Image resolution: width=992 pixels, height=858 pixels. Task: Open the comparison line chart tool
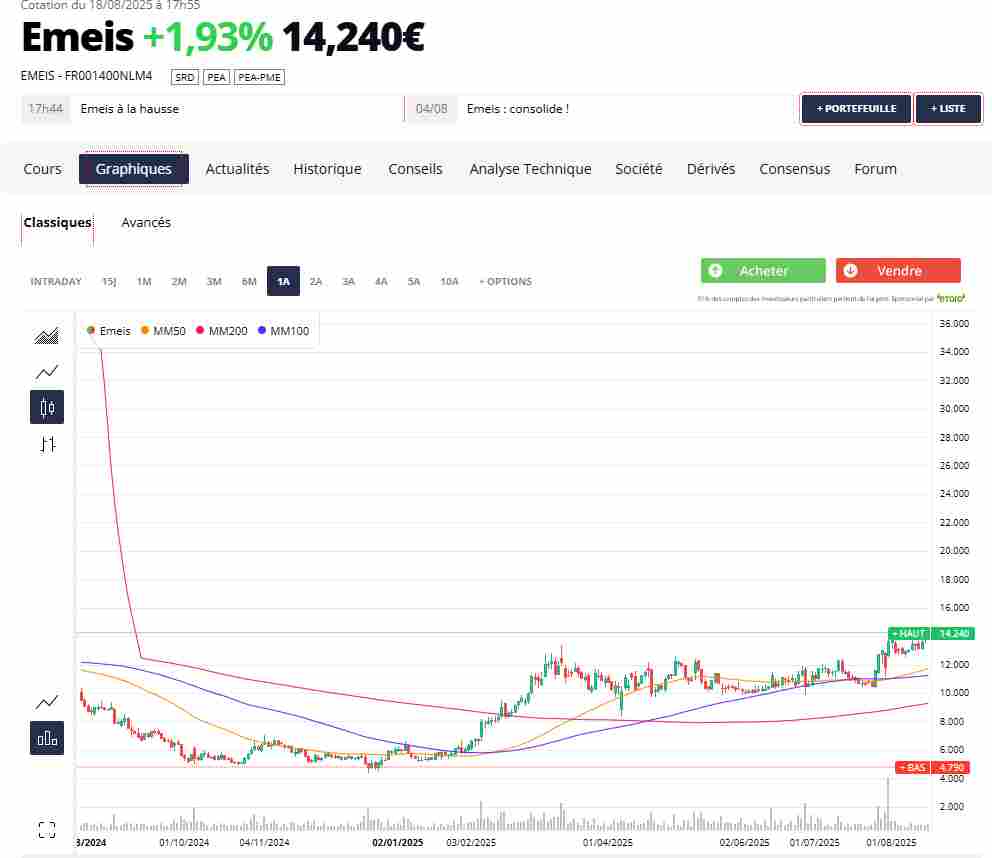click(46, 701)
